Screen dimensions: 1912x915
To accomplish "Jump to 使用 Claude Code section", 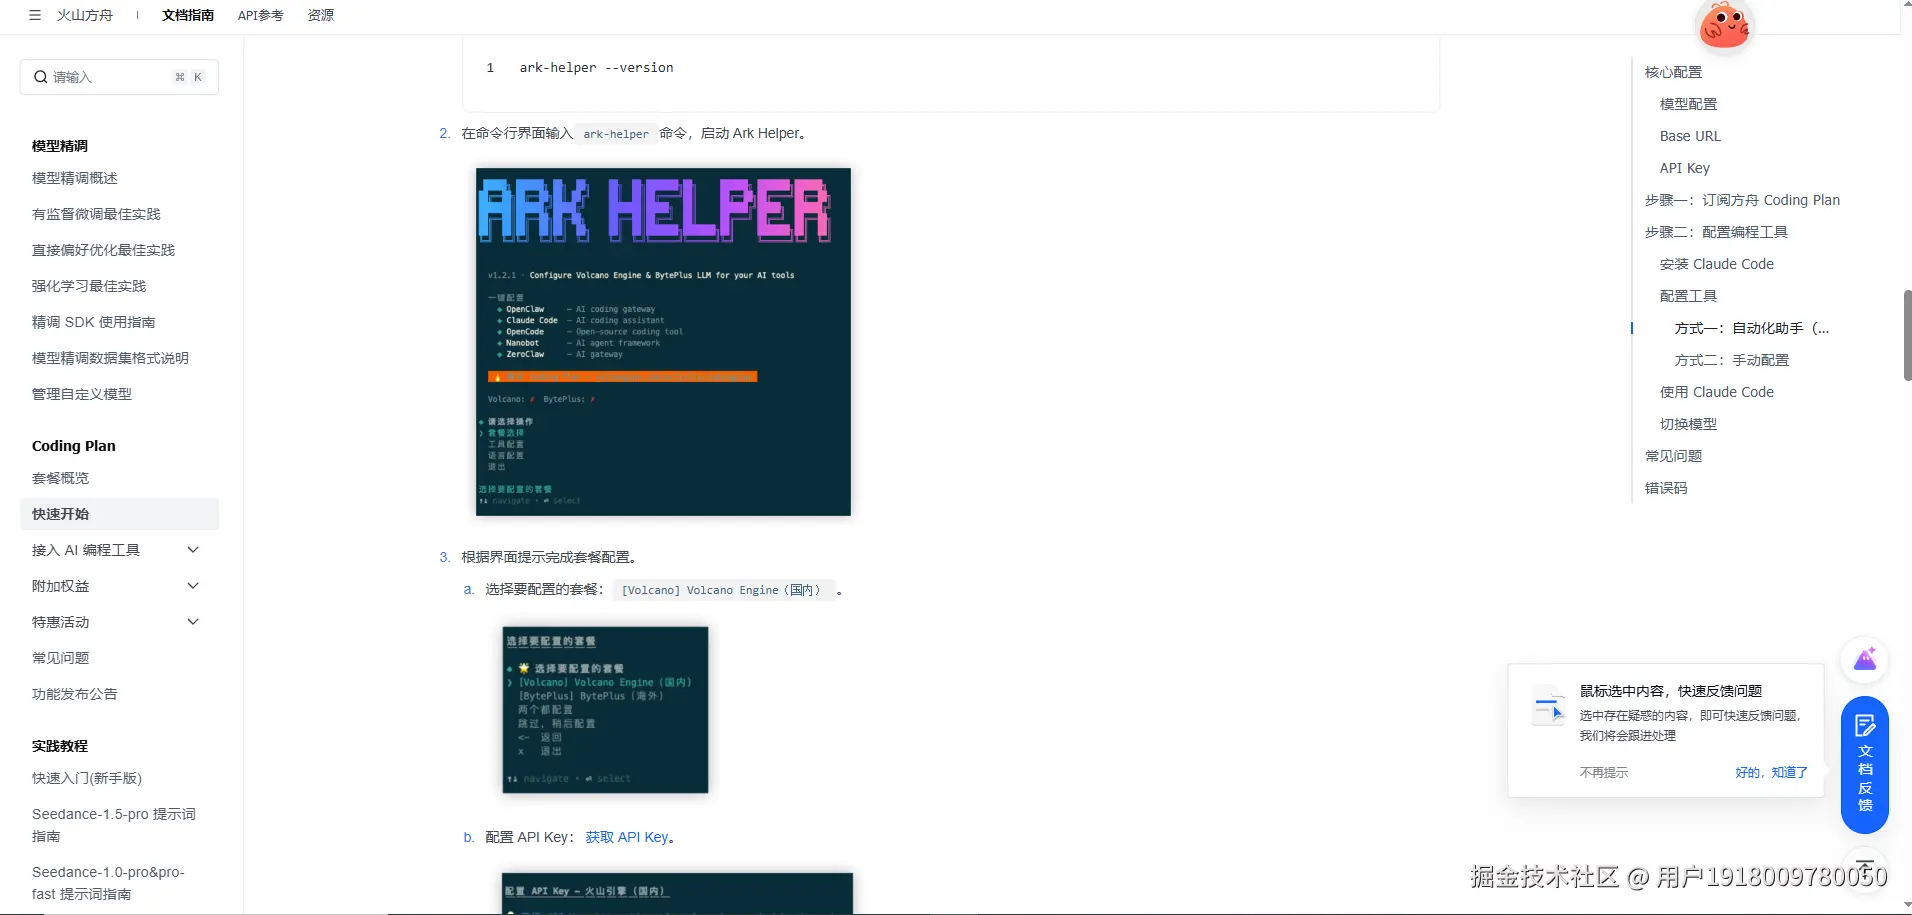I will pos(1717,392).
